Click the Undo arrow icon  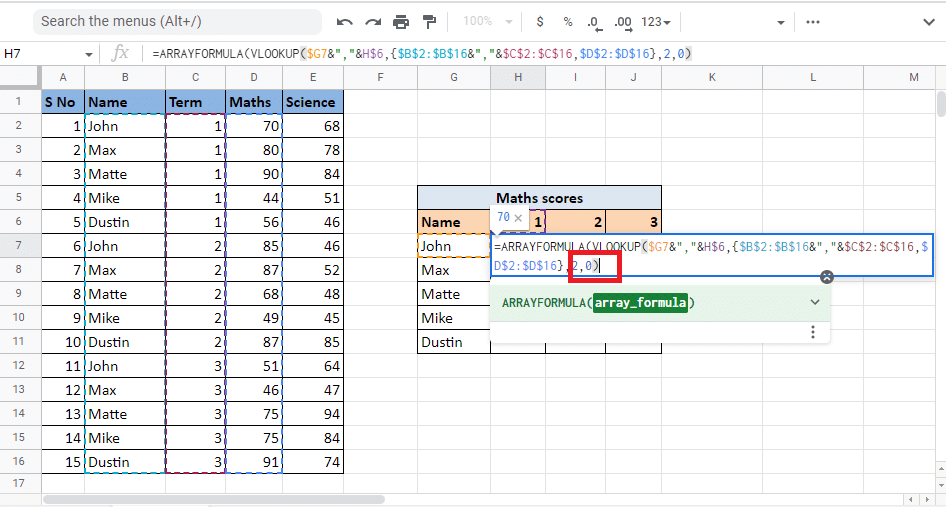[344, 22]
